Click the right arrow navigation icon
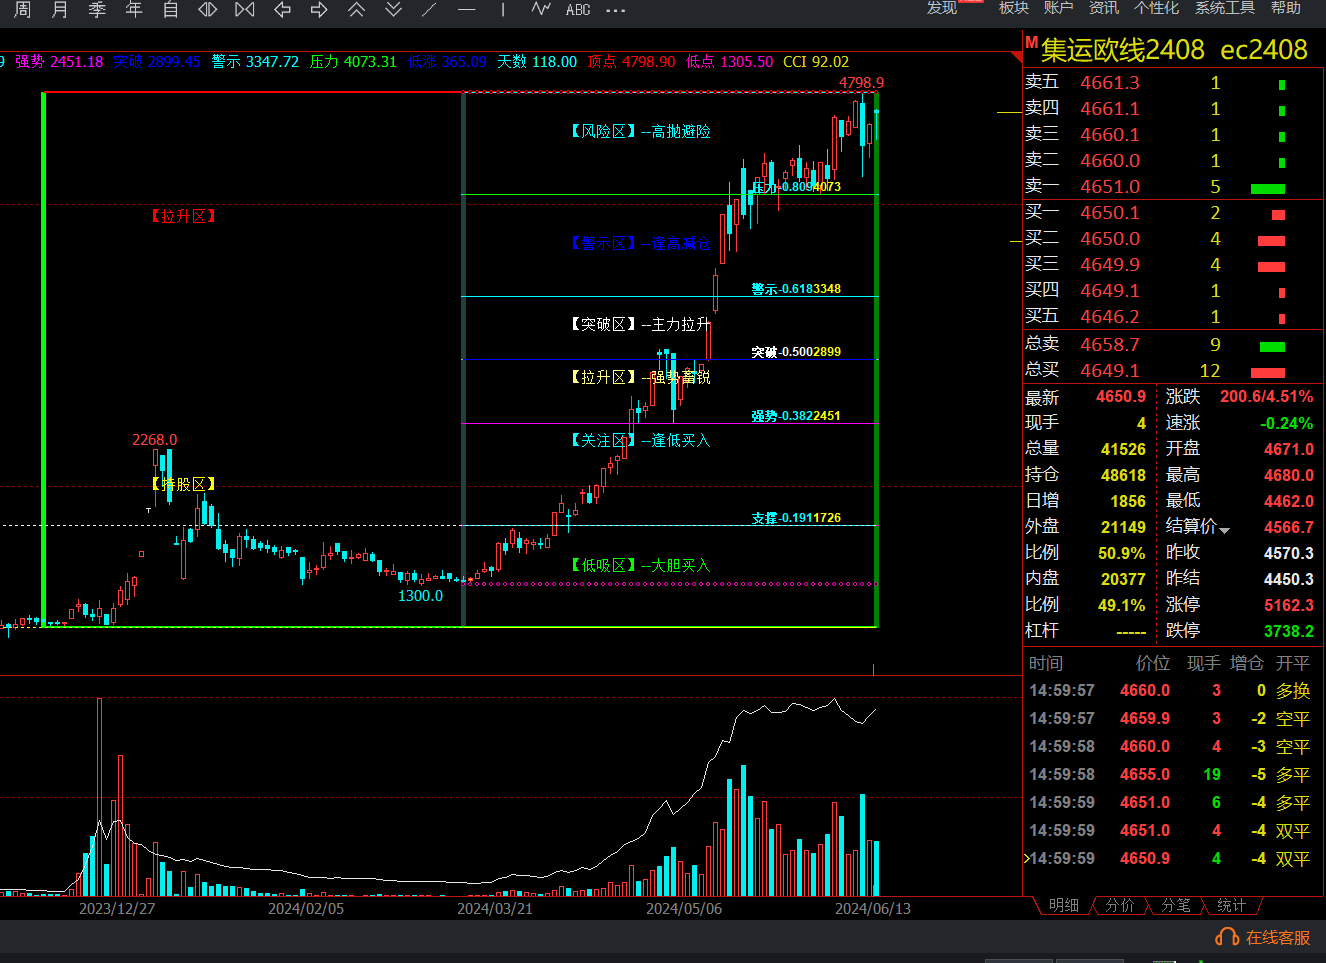This screenshot has width=1326, height=963. (320, 9)
